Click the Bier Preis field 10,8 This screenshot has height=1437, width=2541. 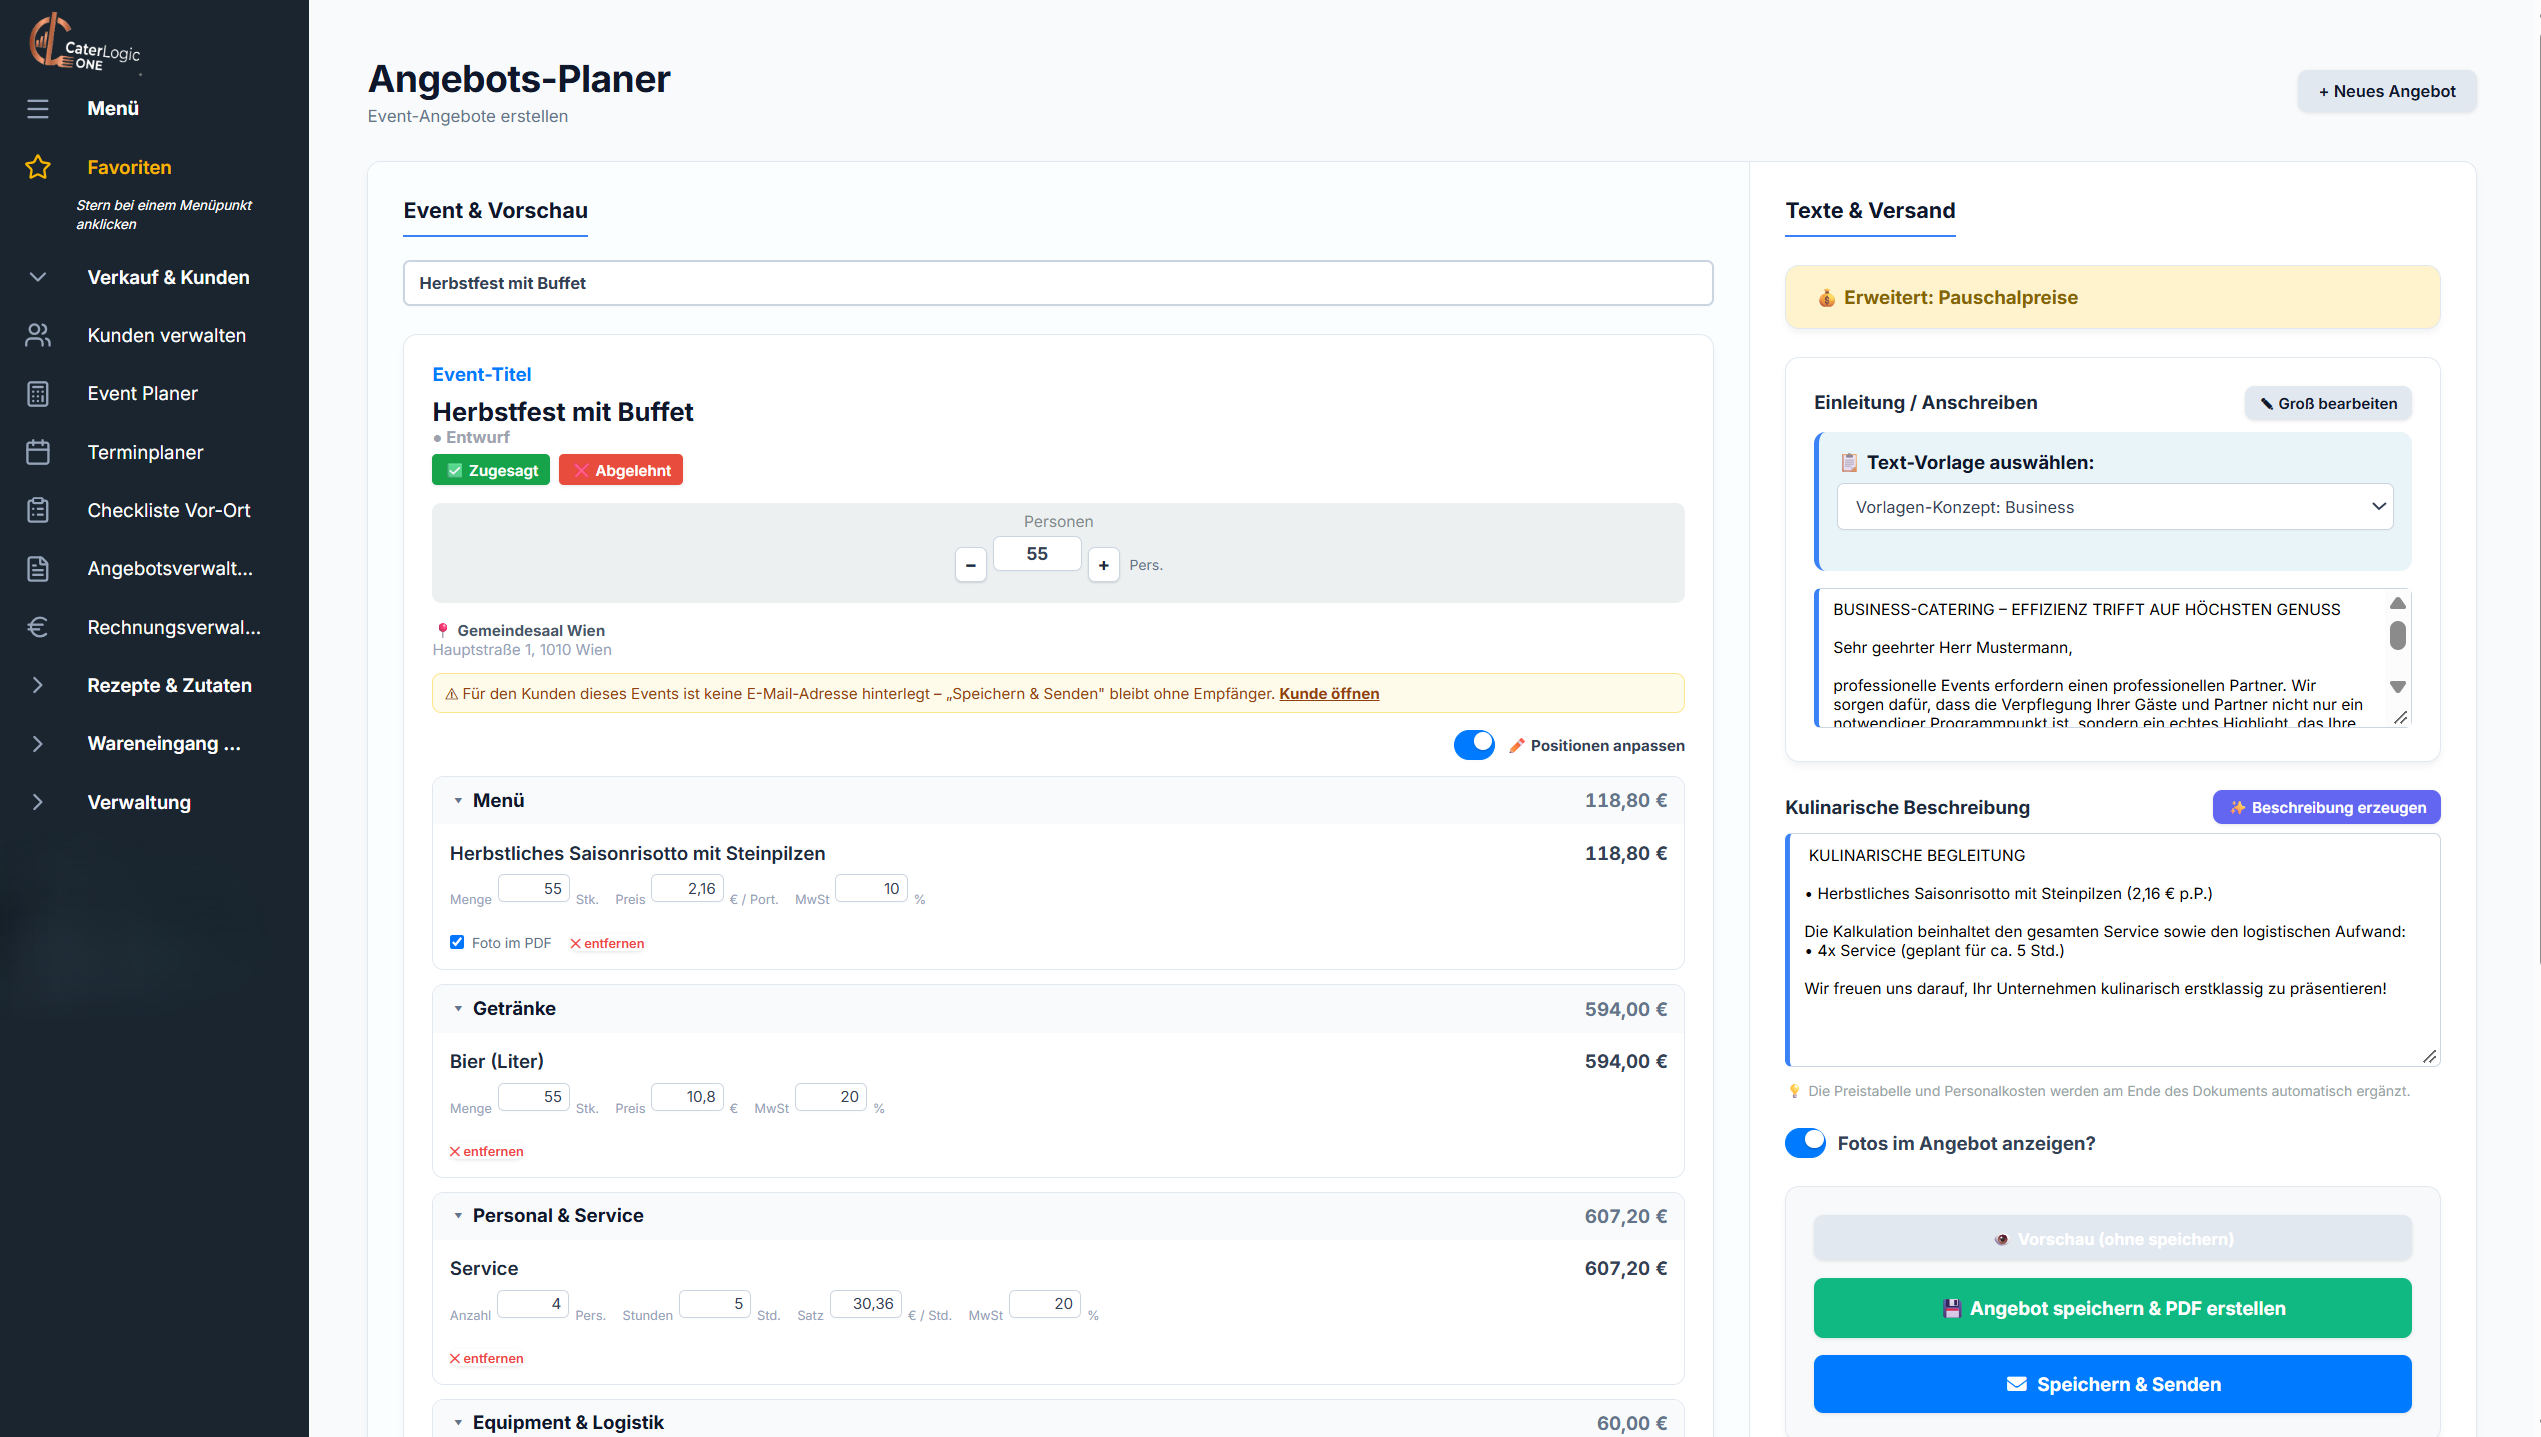(x=687, y=1096)
